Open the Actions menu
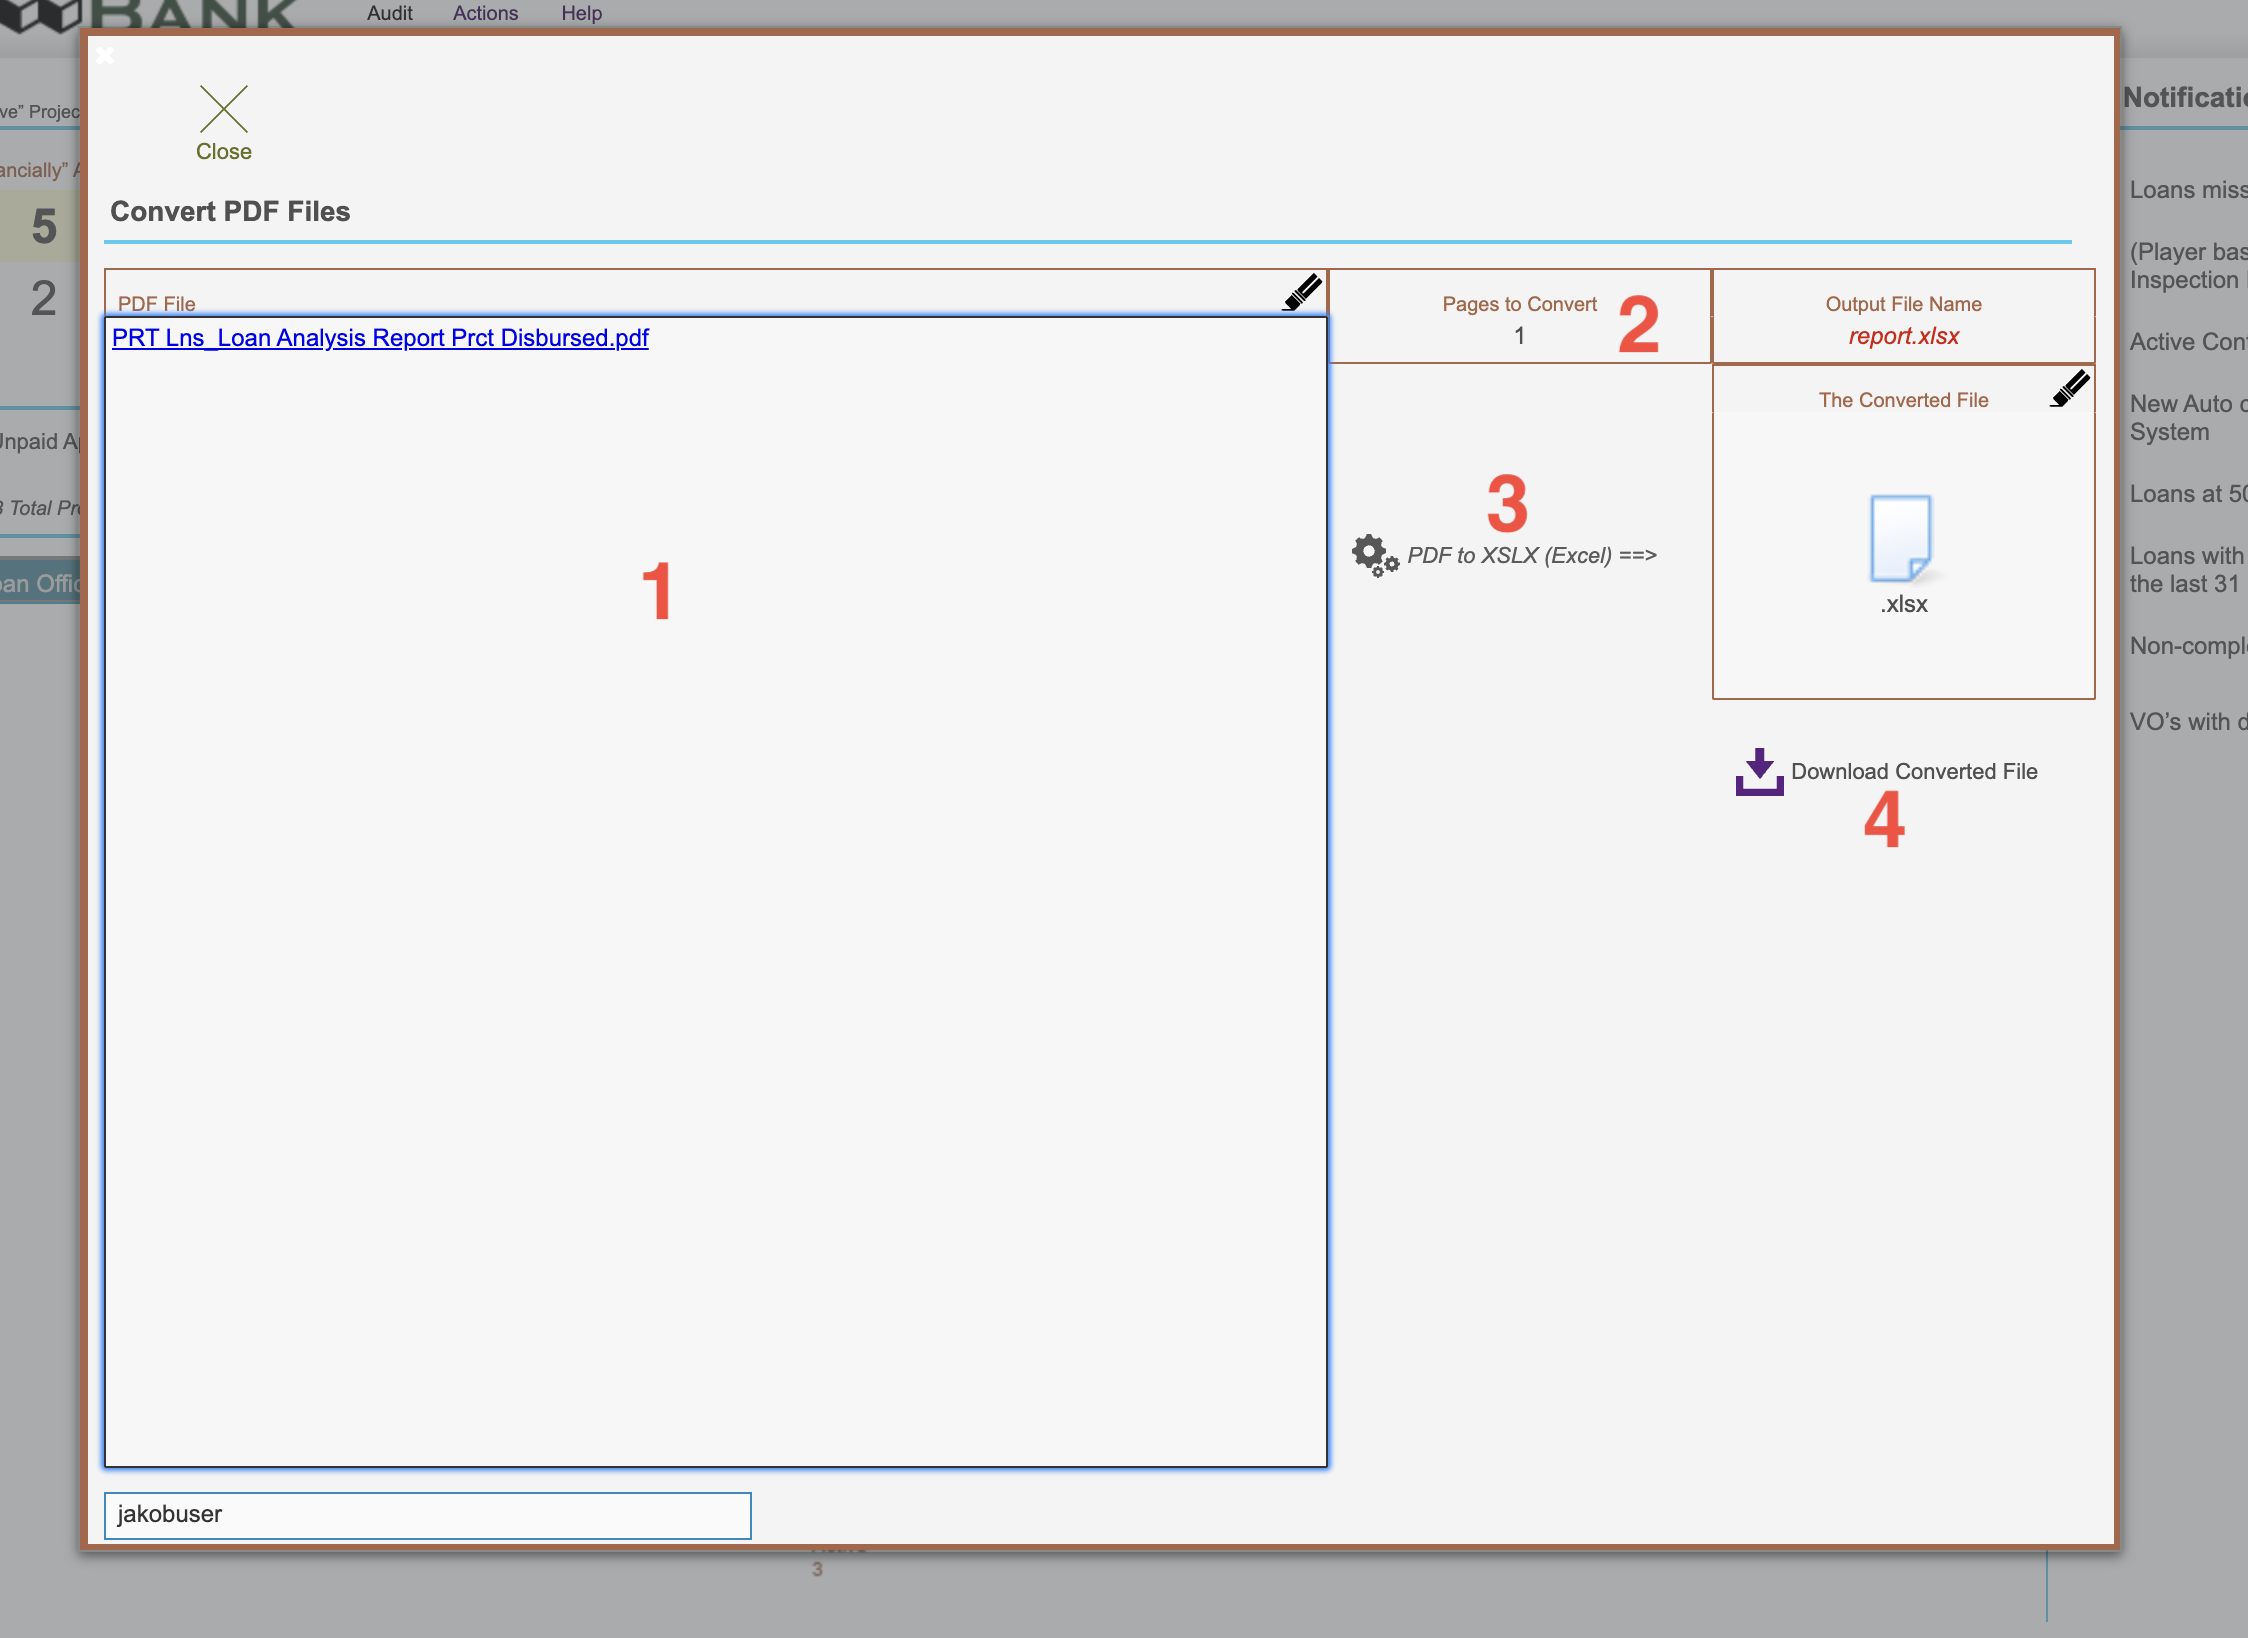The height and width of the screenshot is (1638, 2248). [485, 13]
